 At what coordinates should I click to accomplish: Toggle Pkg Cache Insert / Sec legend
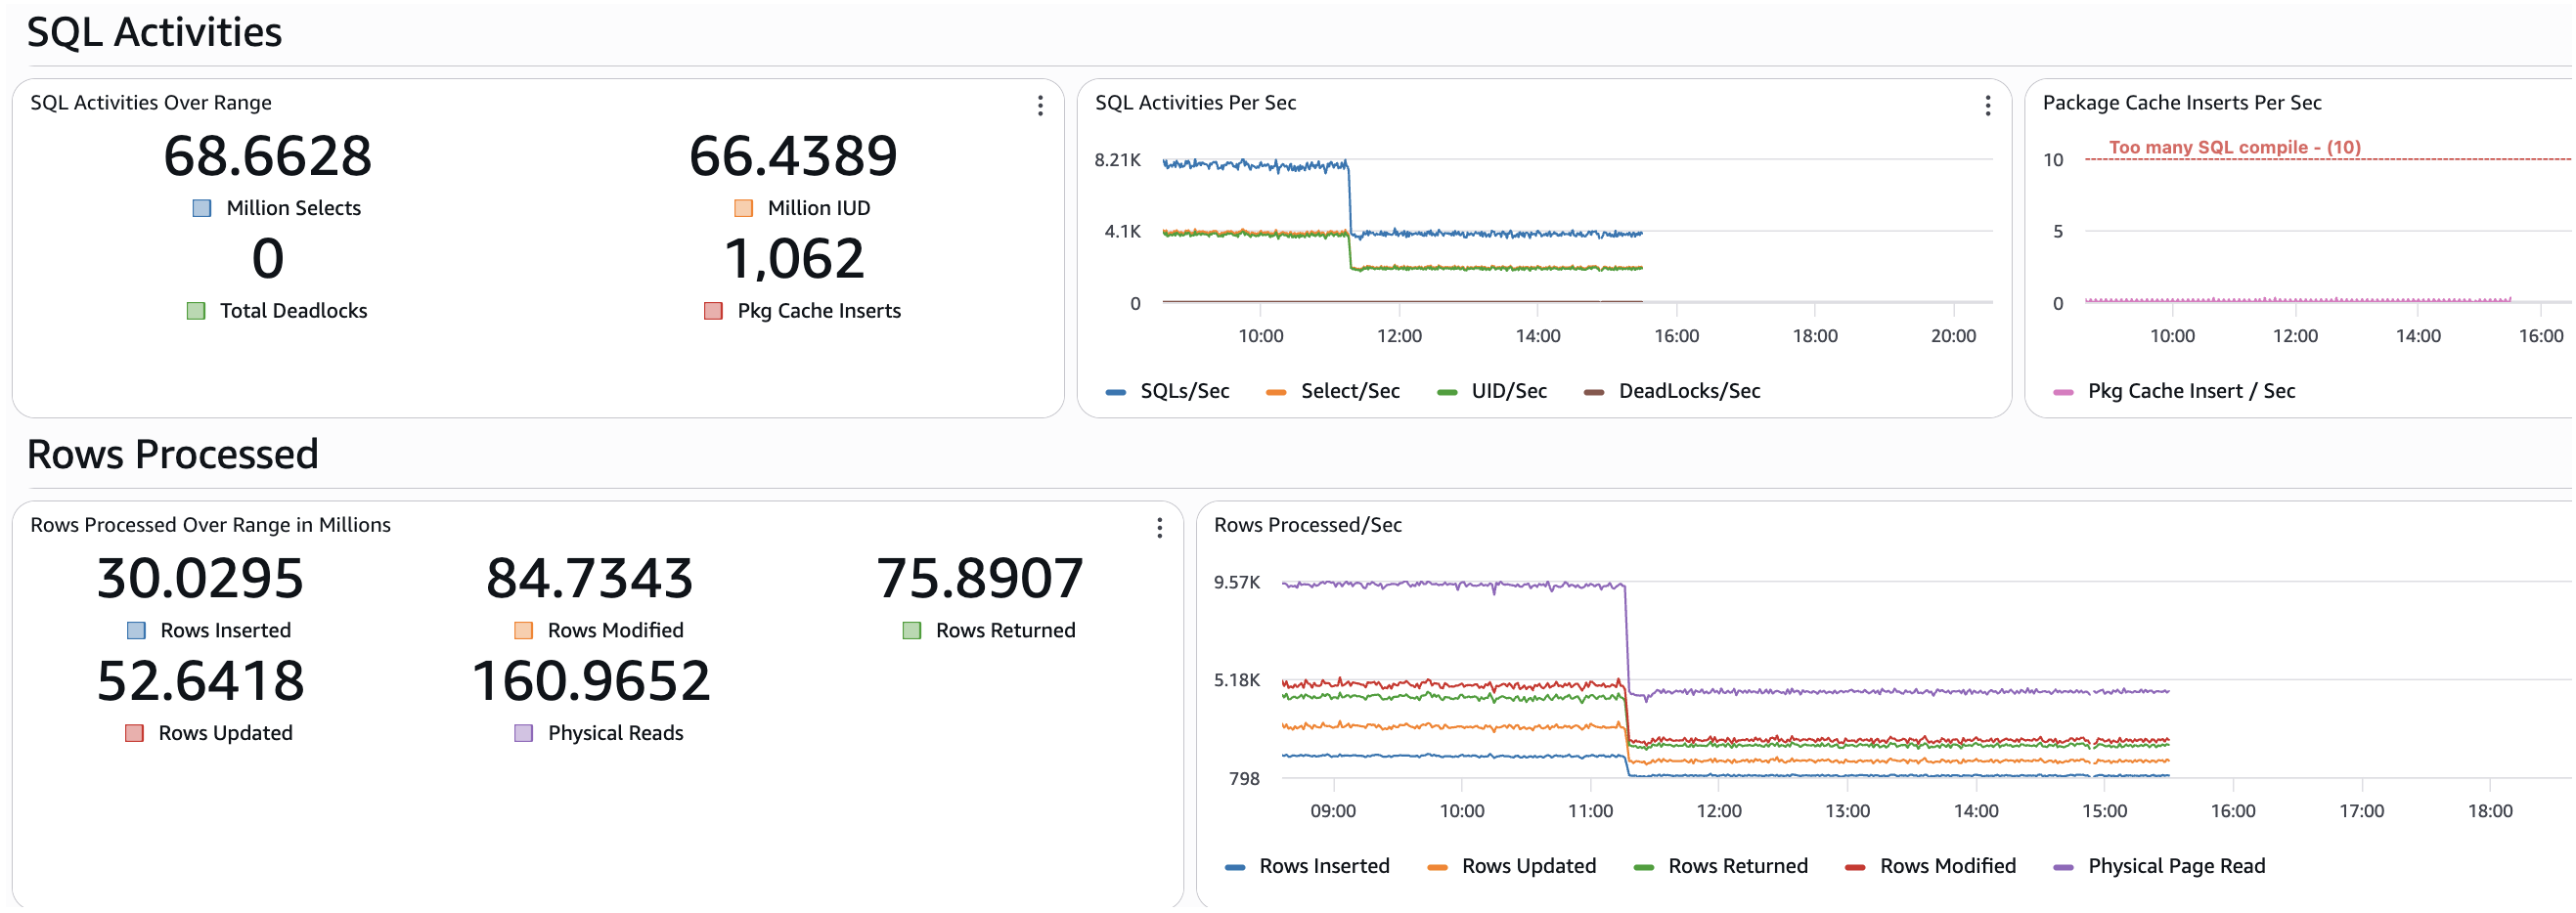[x=2173, y=391]
